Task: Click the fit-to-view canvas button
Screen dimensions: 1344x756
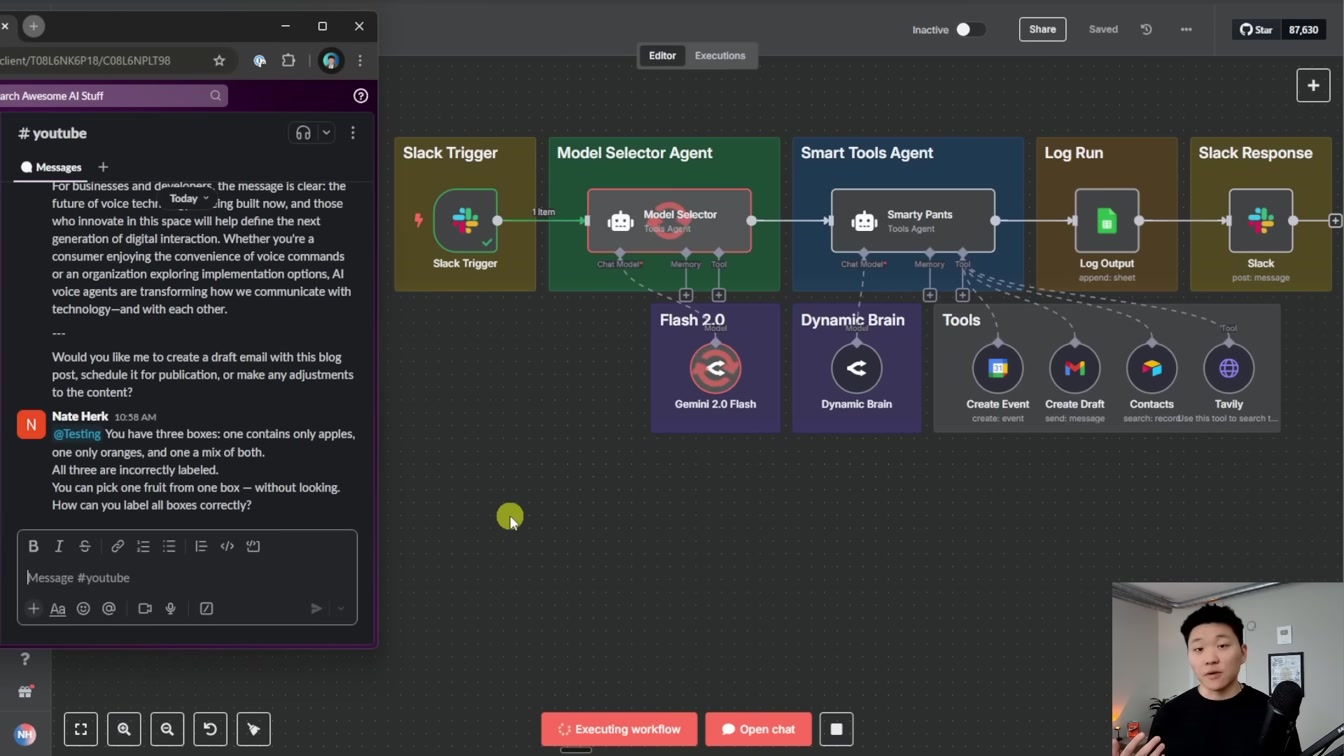Action: tap(81, 729)
